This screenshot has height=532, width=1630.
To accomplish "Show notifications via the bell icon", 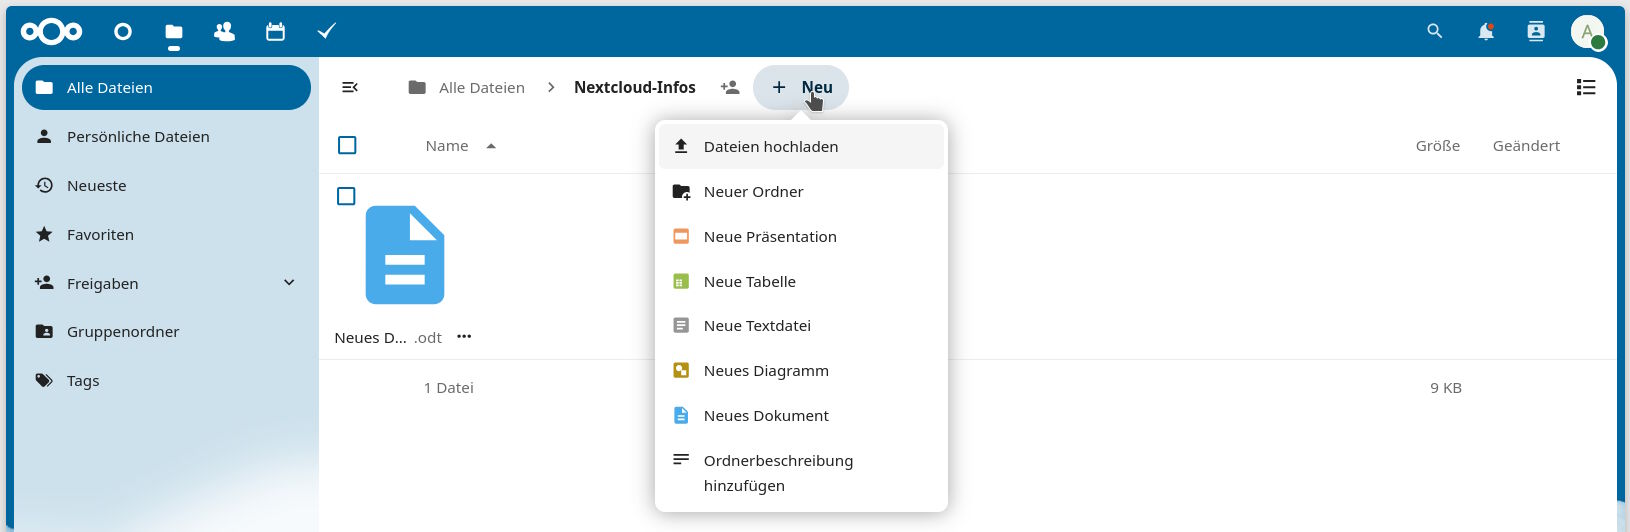I will 1485,32.
